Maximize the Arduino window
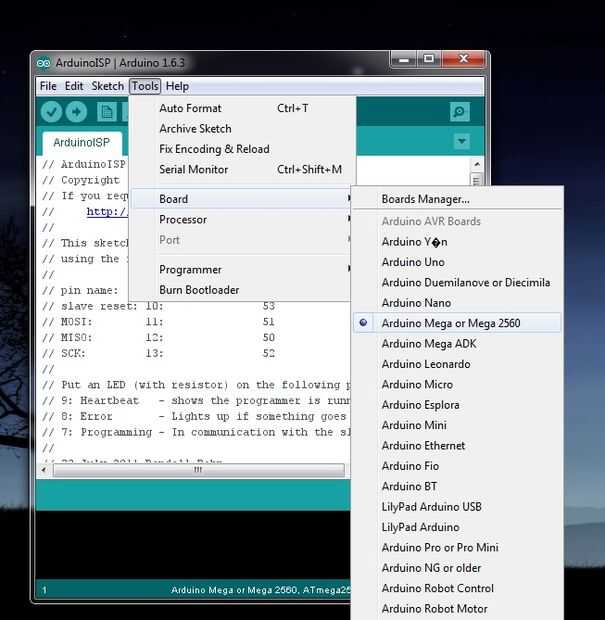605x620 pixels. tap(429, 60)
